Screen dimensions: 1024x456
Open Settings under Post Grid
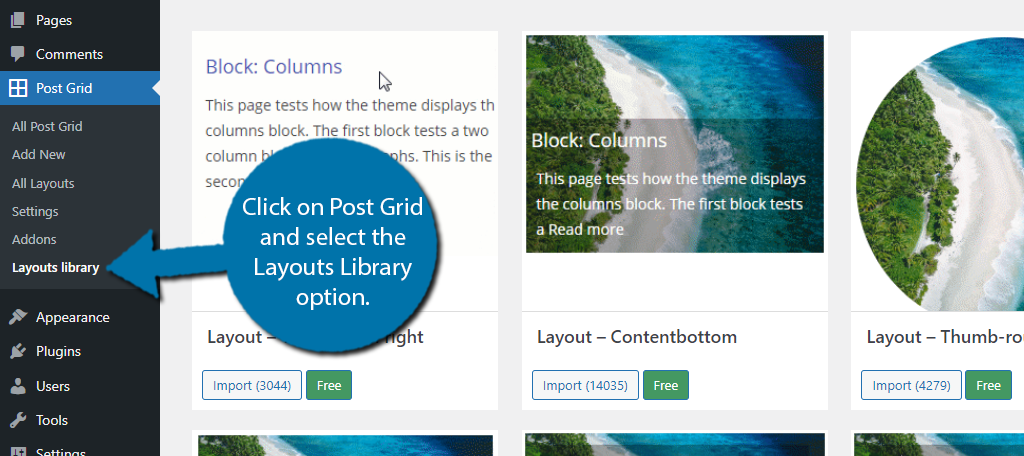pos(35,212)
